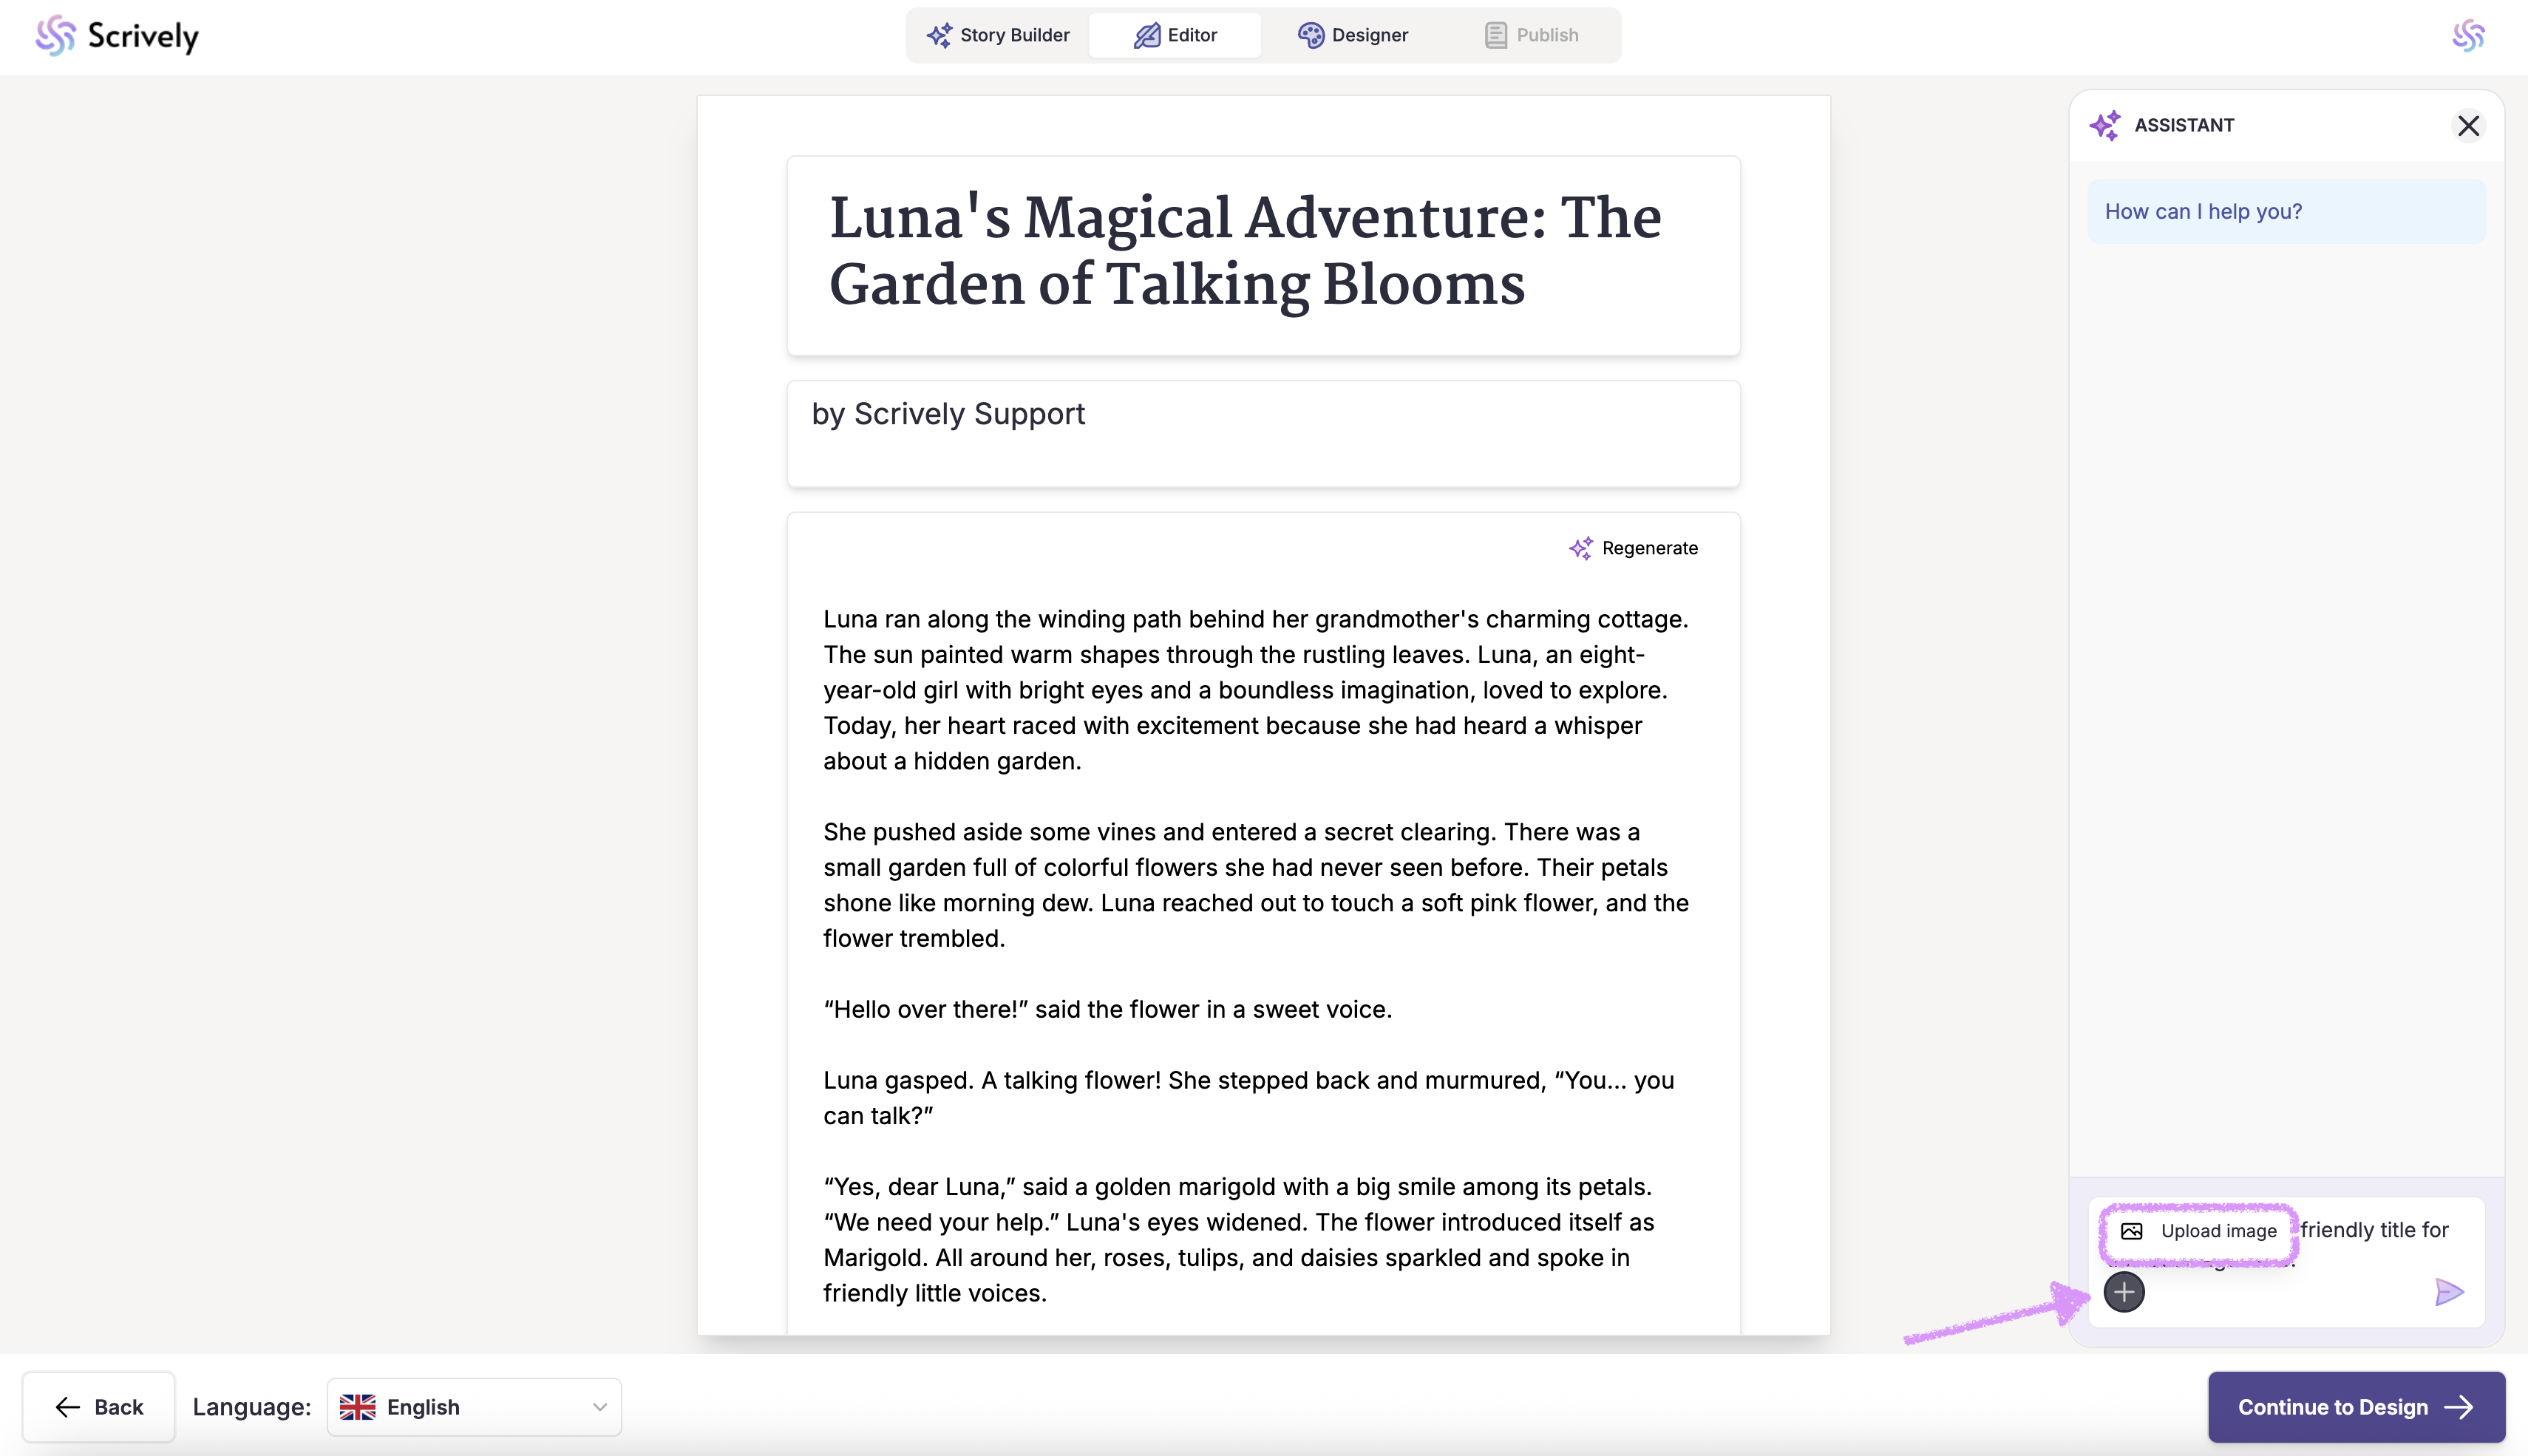Click the Assistant sparkle icon
The image size is (2528, 1456).
2104,125
